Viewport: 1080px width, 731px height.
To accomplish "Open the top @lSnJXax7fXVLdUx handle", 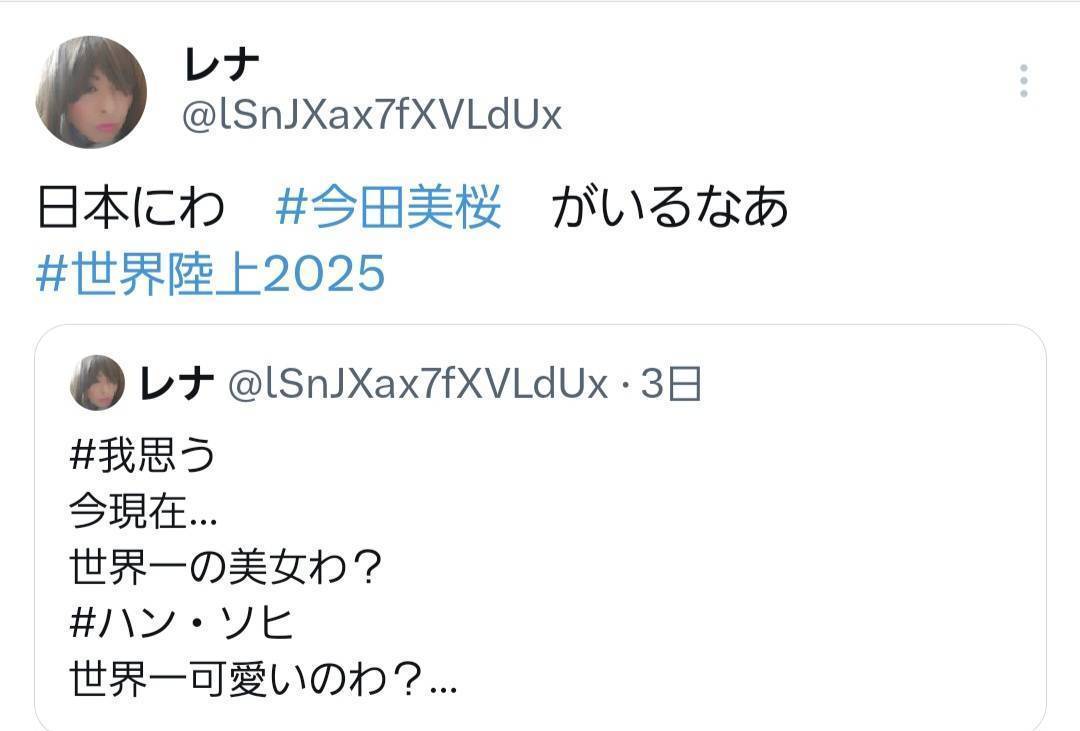I will [372, 115].
